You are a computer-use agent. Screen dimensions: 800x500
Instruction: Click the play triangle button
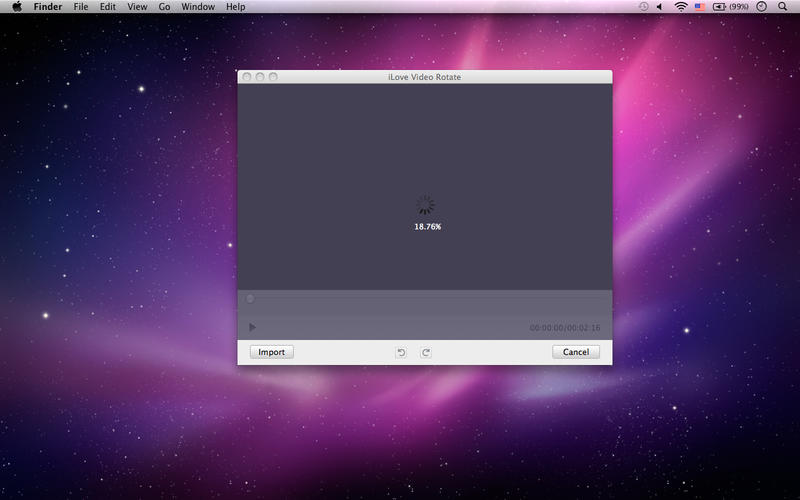click(x=252, y=327)
